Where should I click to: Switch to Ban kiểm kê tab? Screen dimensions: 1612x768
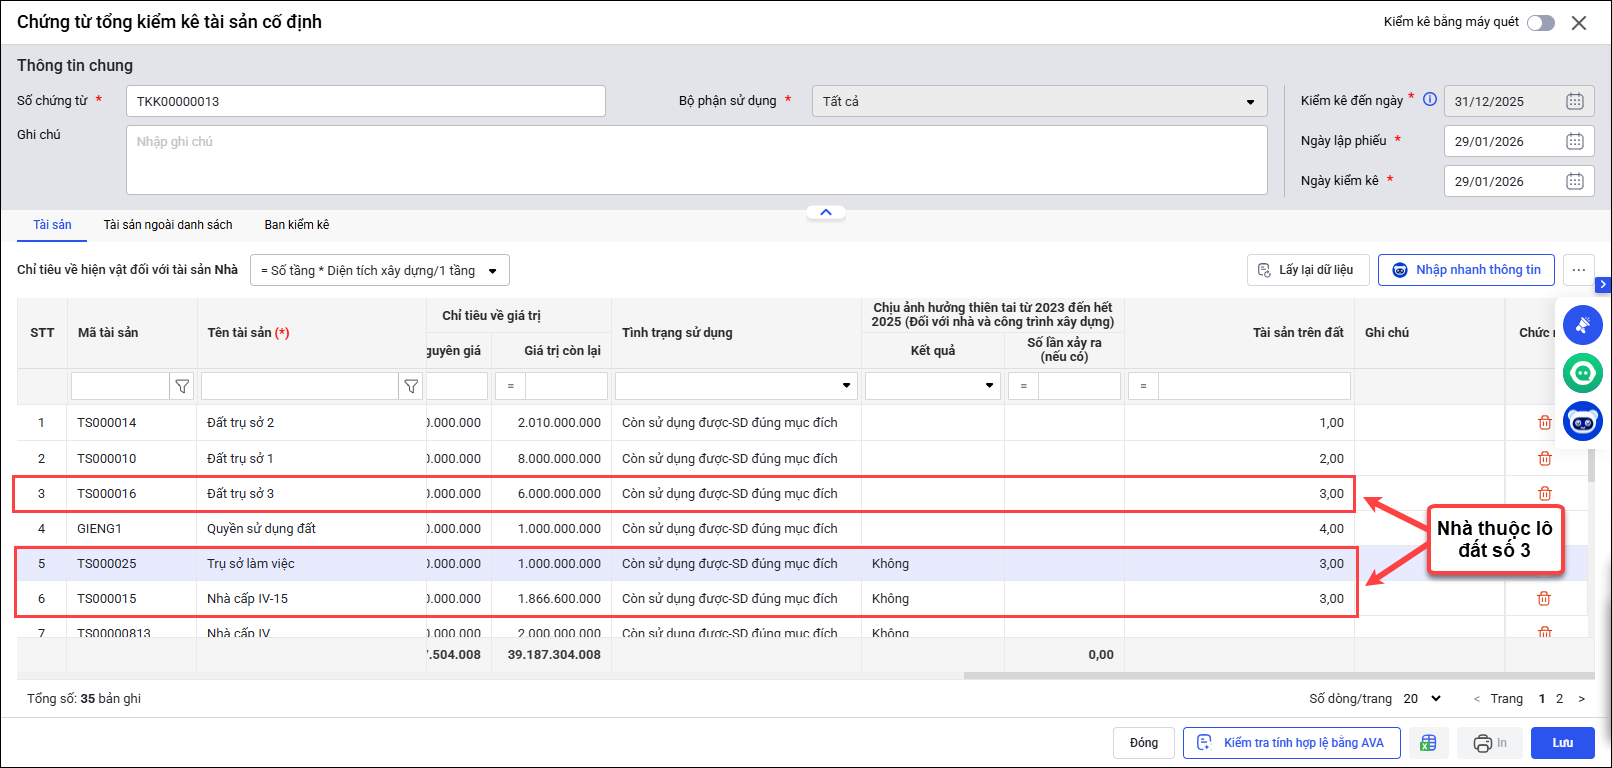click(296, 225)
